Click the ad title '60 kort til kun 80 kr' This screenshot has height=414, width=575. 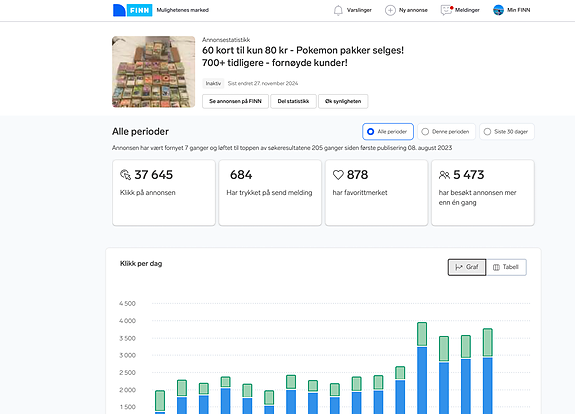click(303, 56)
